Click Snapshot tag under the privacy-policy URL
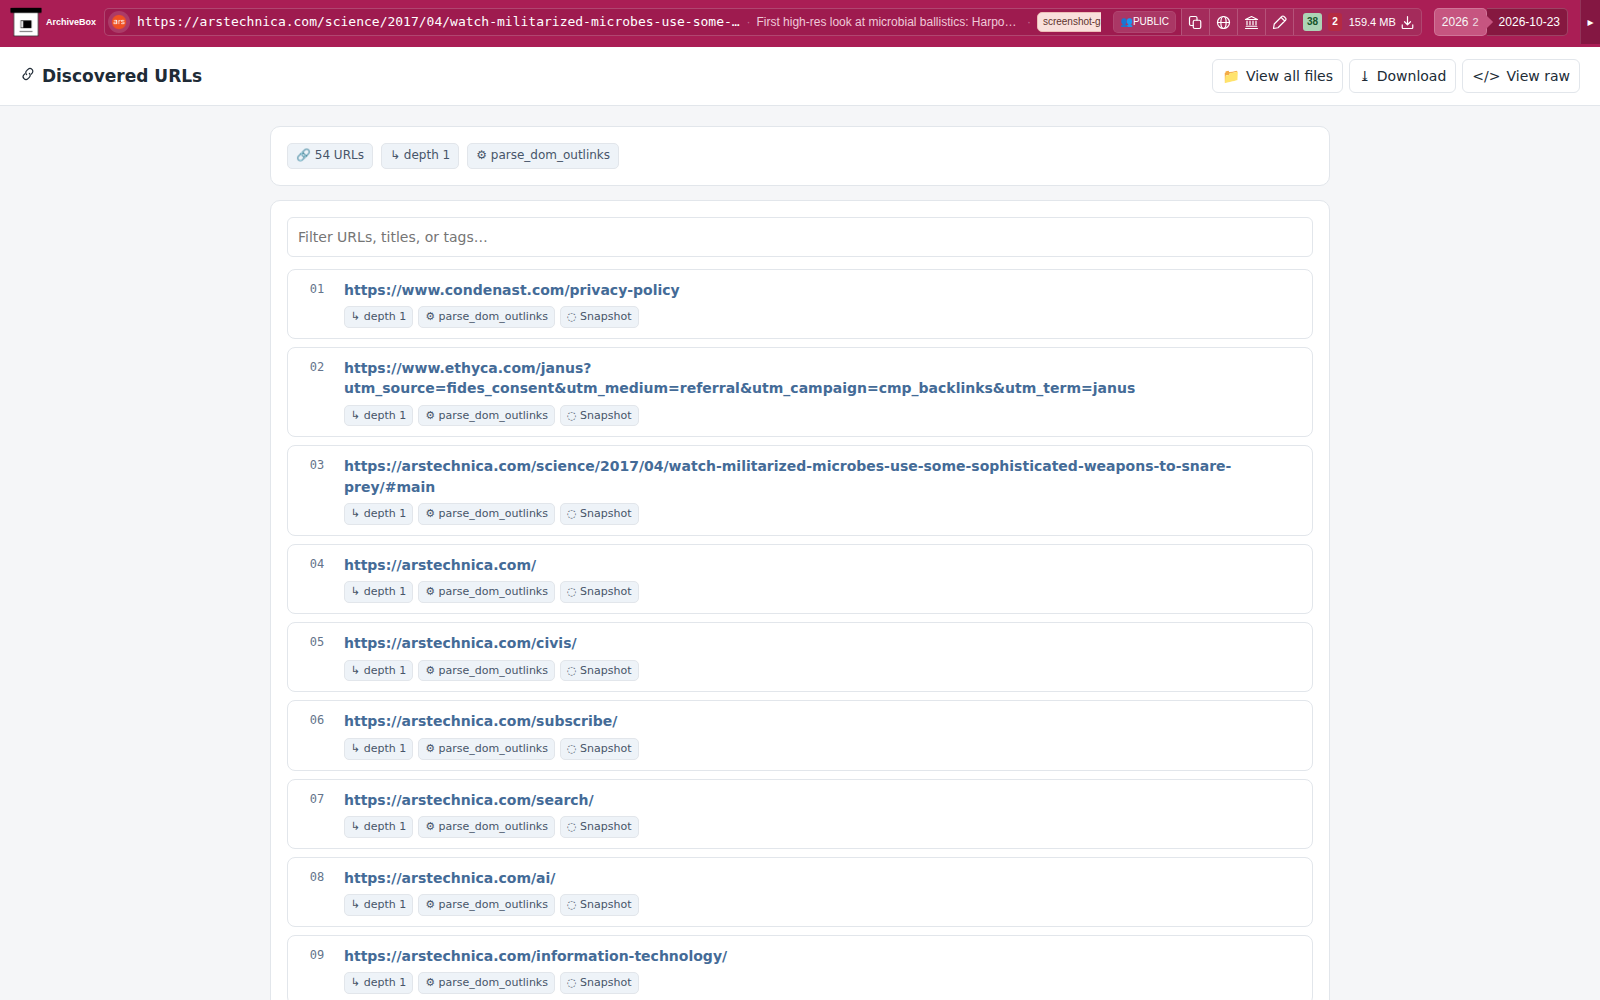Screen dimensions: 1600x1000 pyautogui.click(x=599, y=317)
